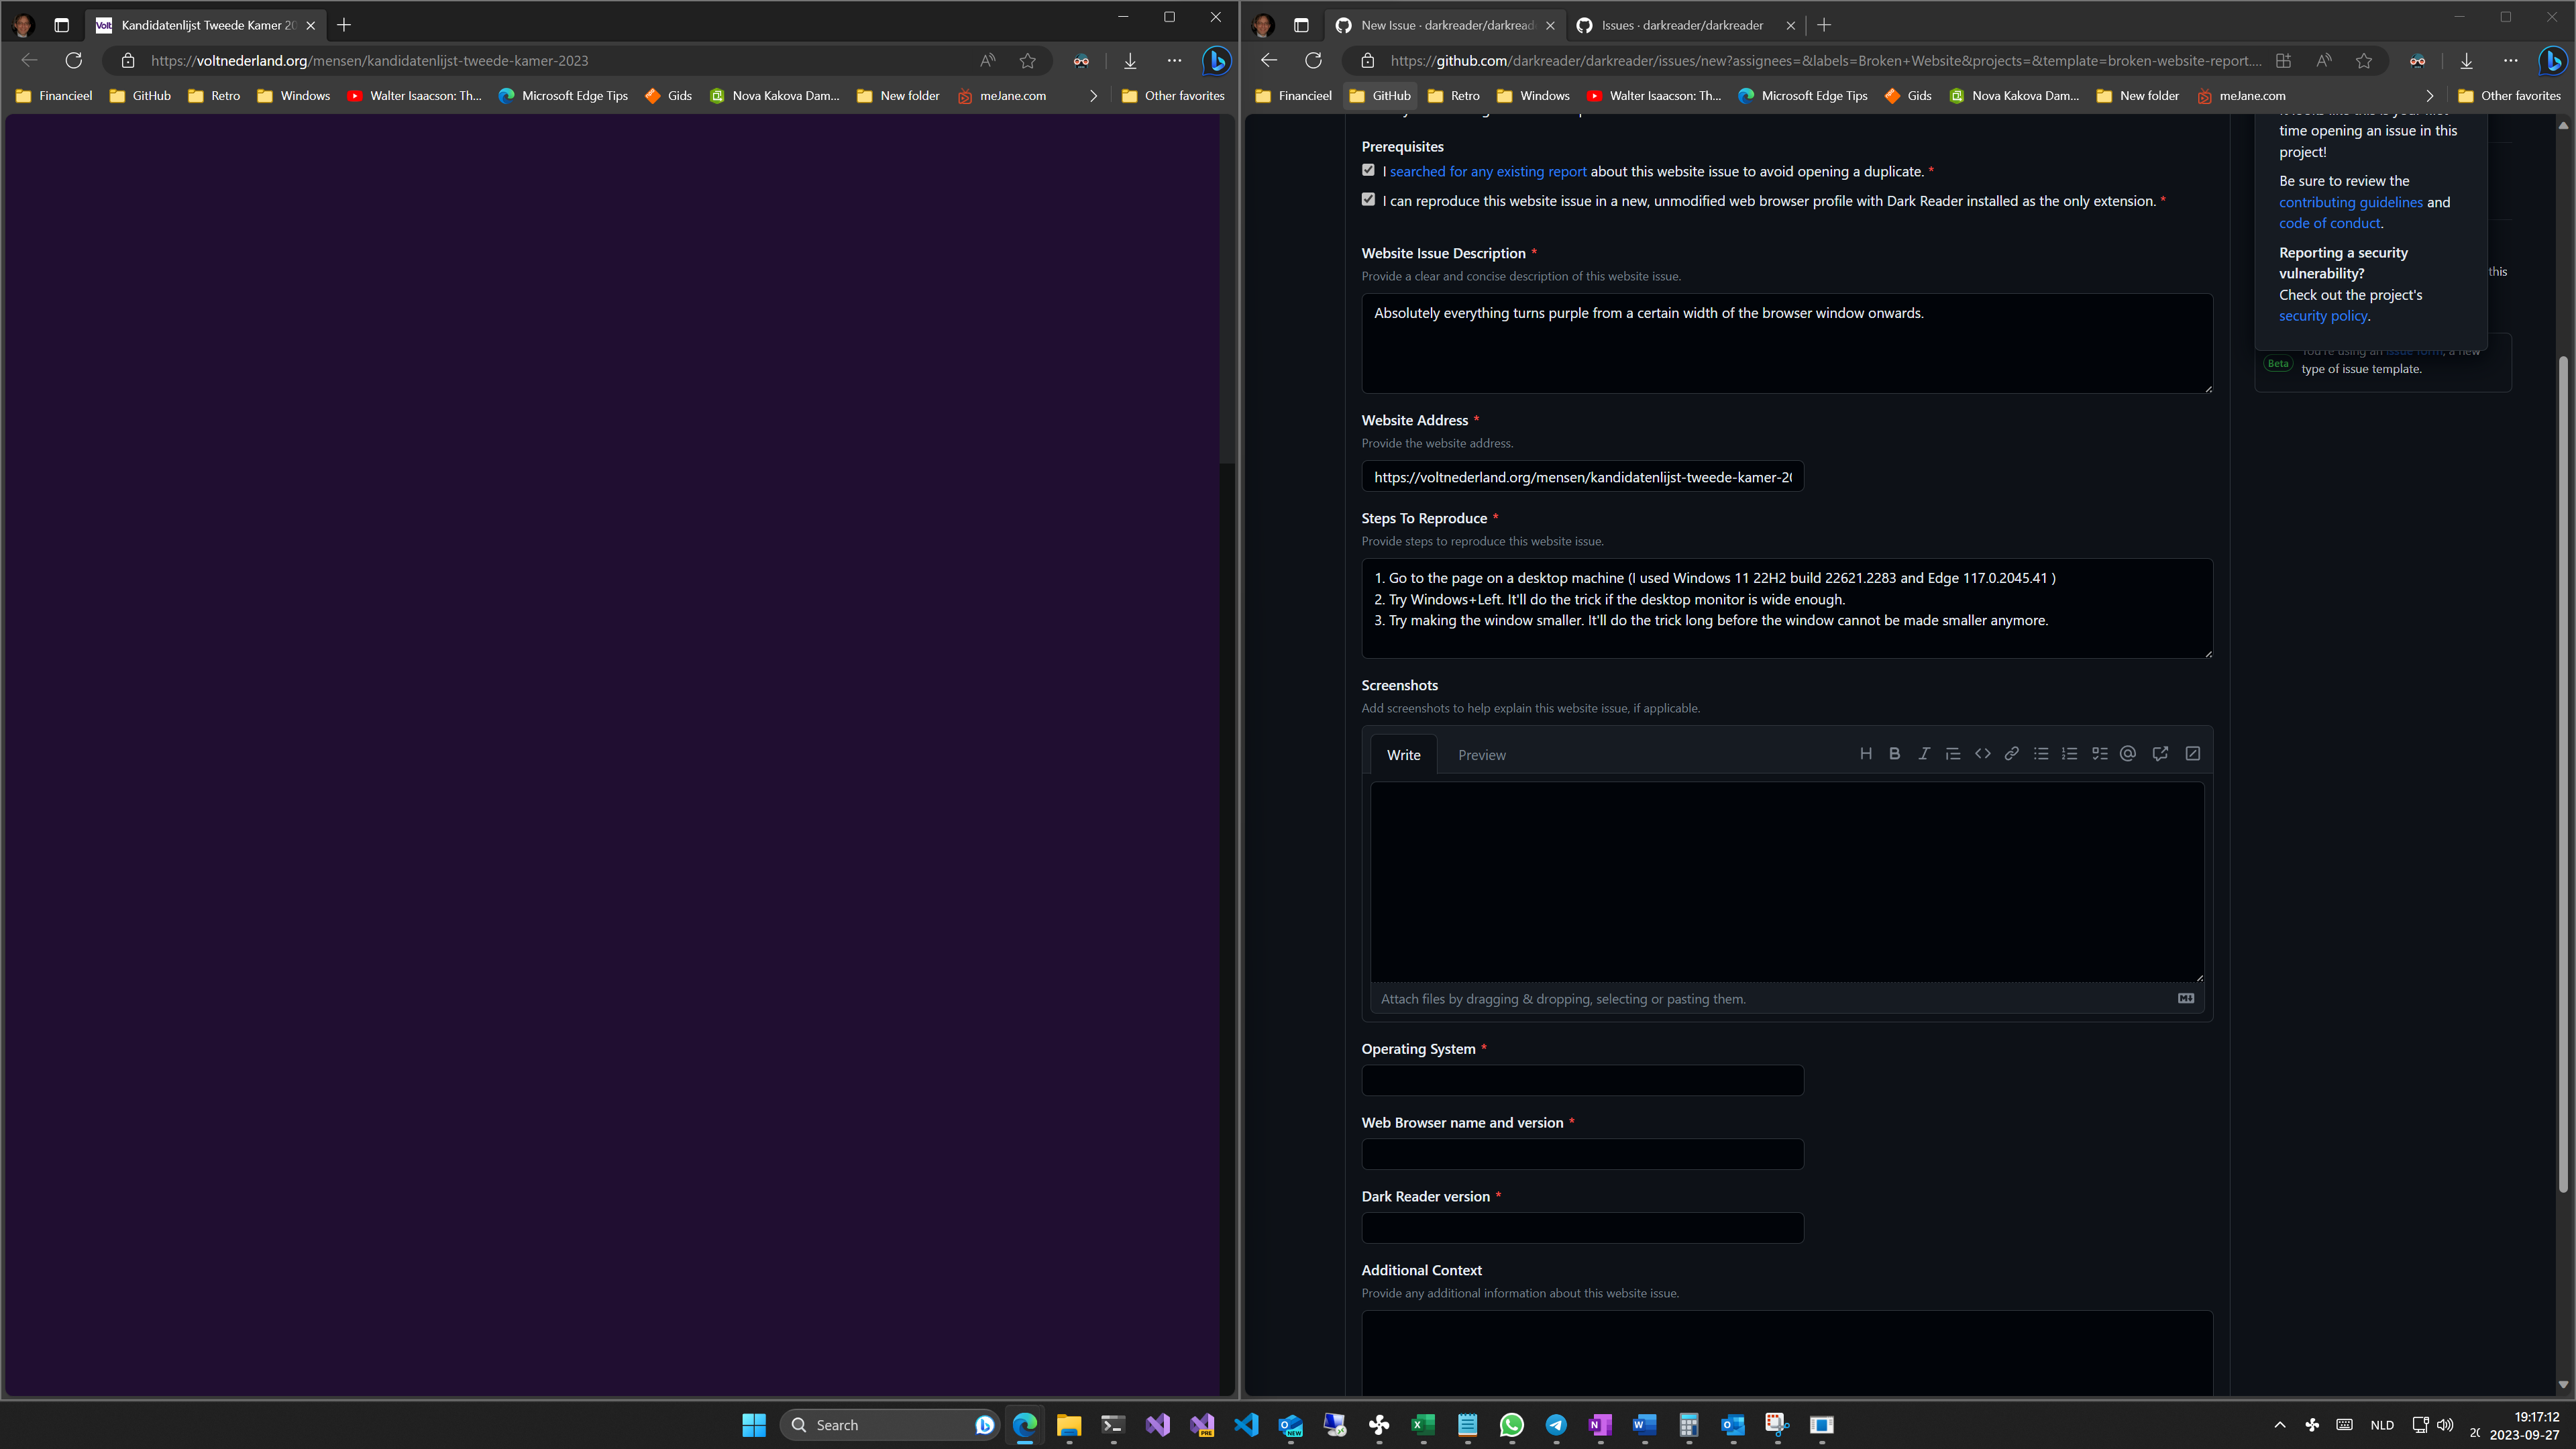2576x1449 pixels.
Task: Uncheck the searched existing report checkbox
Action: tap(1368, 170)
